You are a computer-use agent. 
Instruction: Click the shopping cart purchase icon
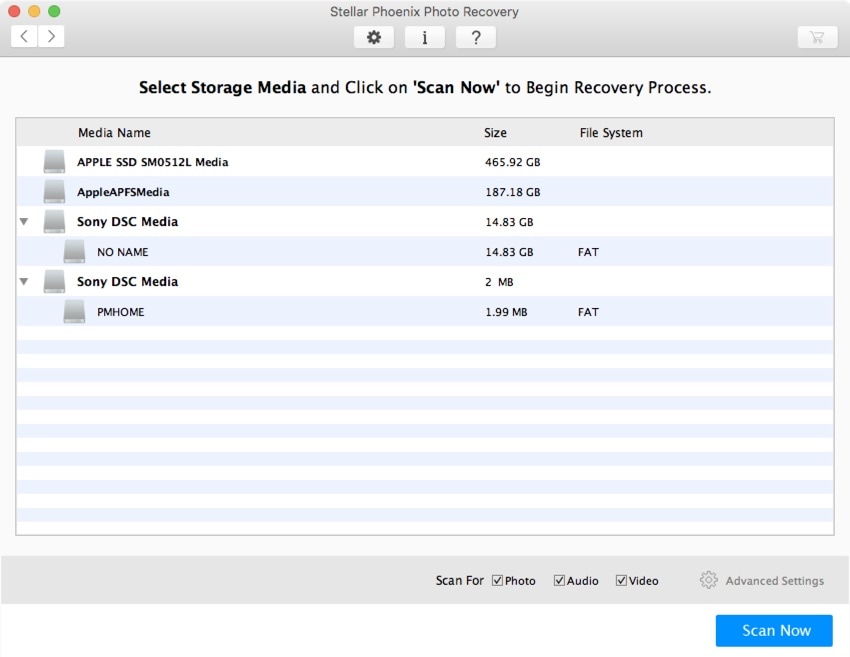[x=817, y=37]
